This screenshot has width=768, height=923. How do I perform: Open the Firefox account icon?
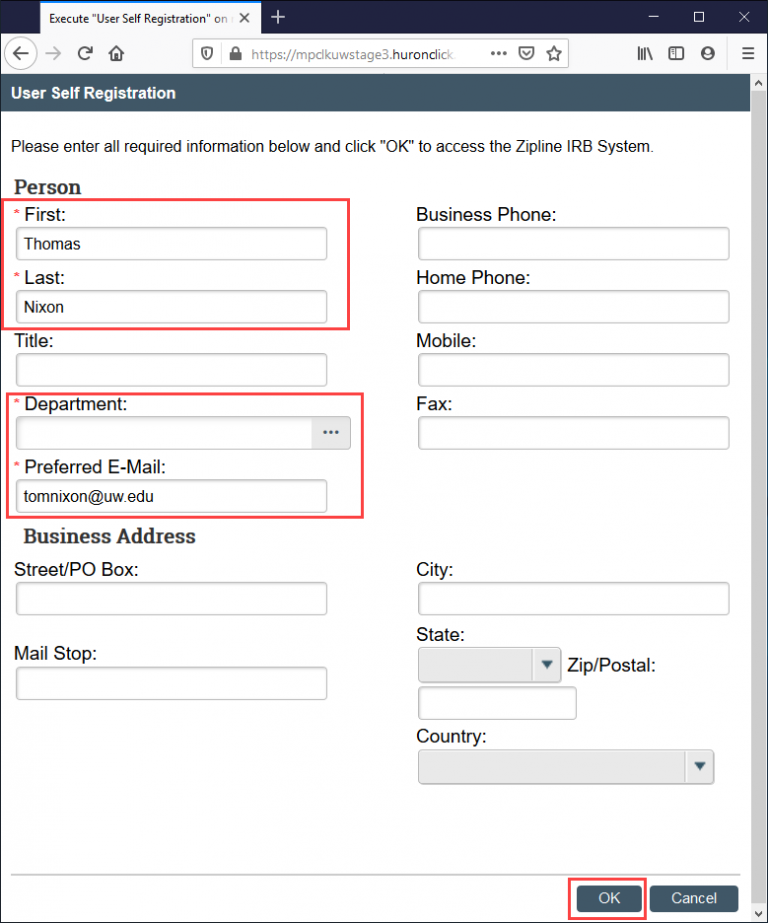[x=708, y=53]
